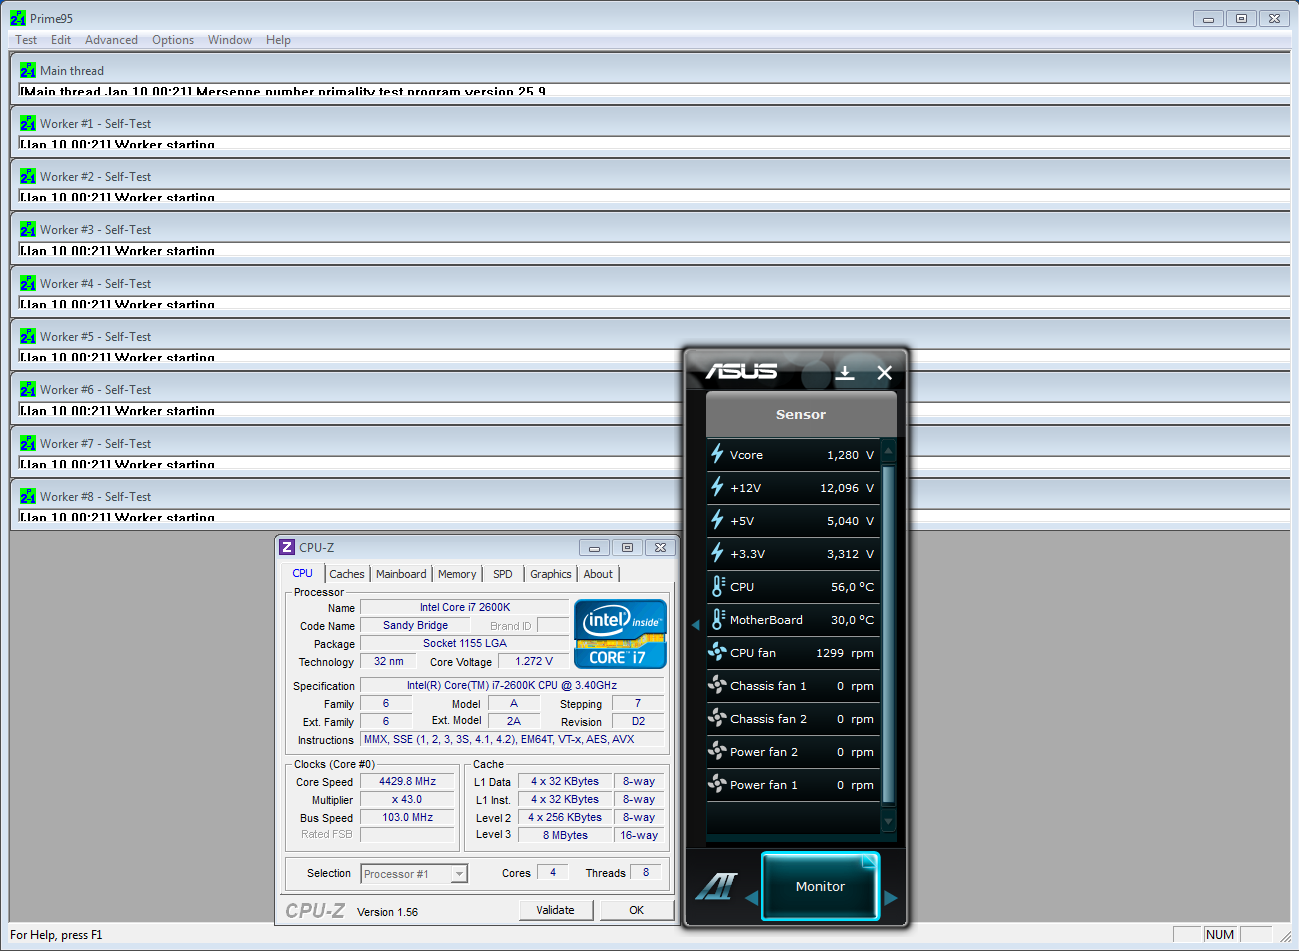Switch to the SPD tab
The image size is (1299, 951).
(x=503, y=574)
